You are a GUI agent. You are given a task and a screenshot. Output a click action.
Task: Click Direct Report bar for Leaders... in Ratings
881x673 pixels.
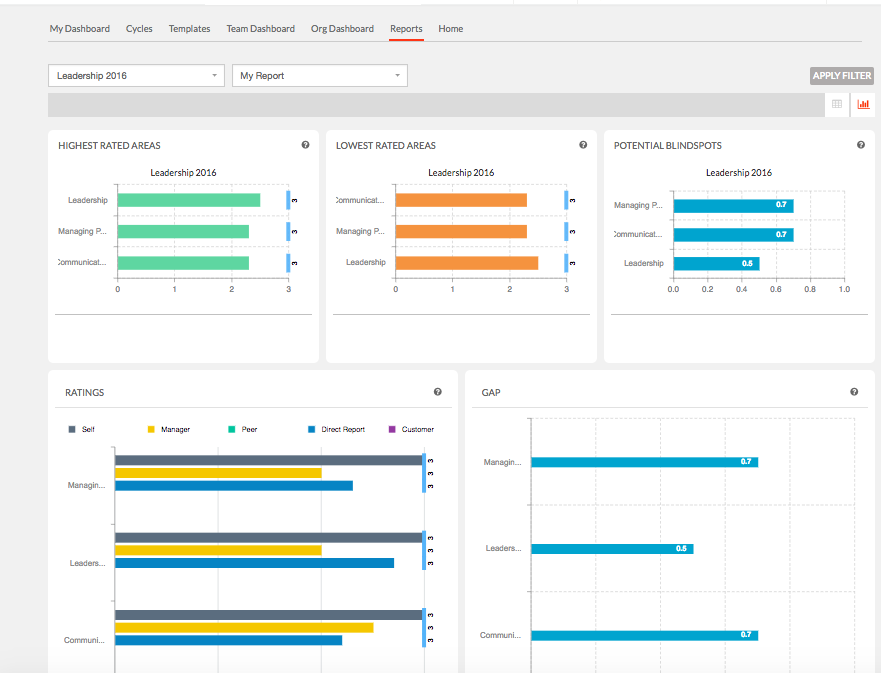point(255,563)
